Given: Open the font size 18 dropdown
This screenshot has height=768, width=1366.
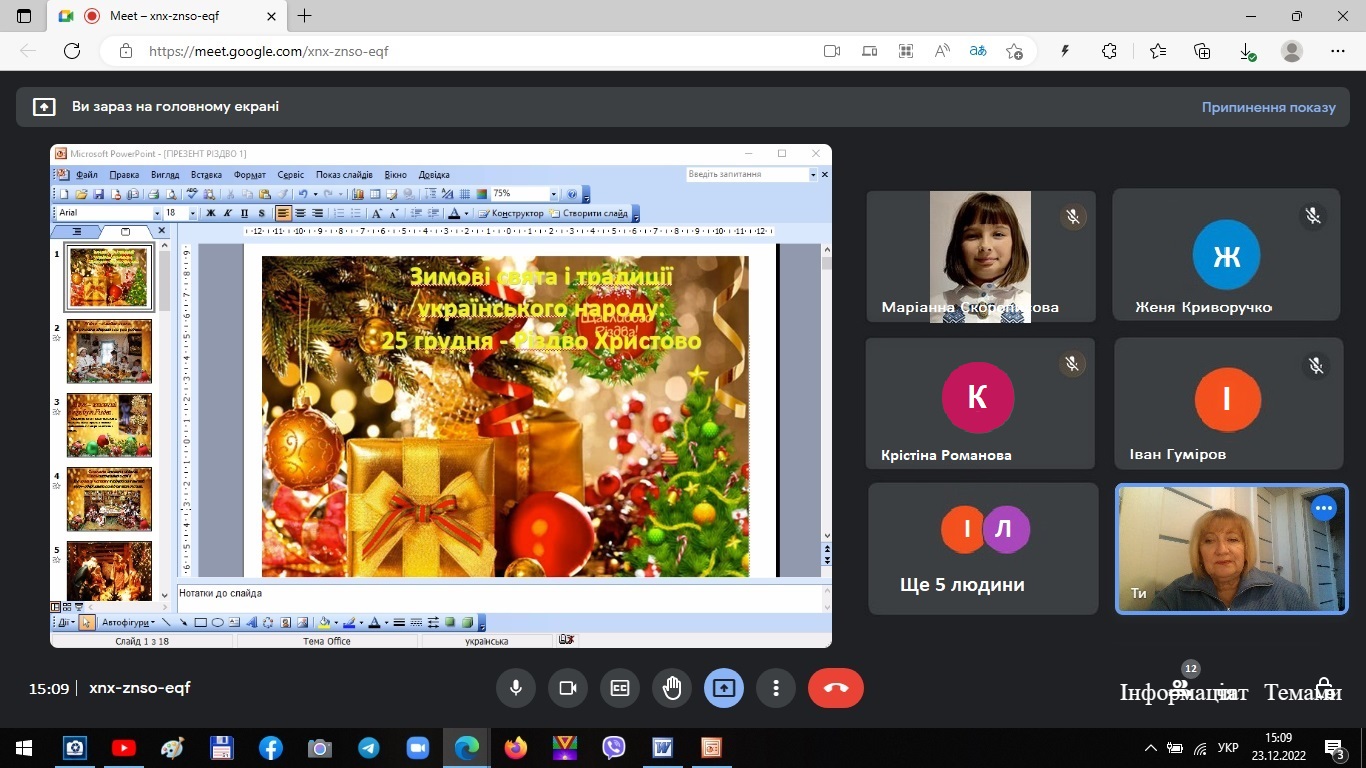Looking at the screenshot, I should (194, 213).
